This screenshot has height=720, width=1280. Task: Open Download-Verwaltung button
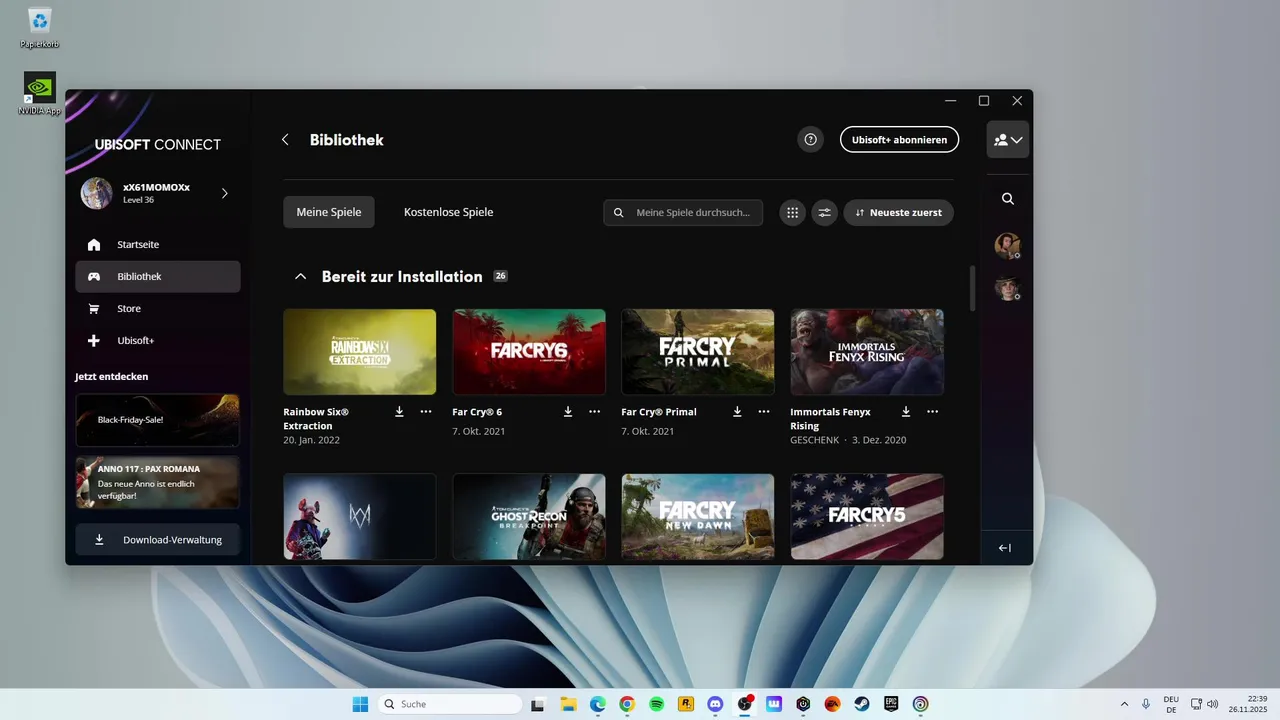pos(158,540)
